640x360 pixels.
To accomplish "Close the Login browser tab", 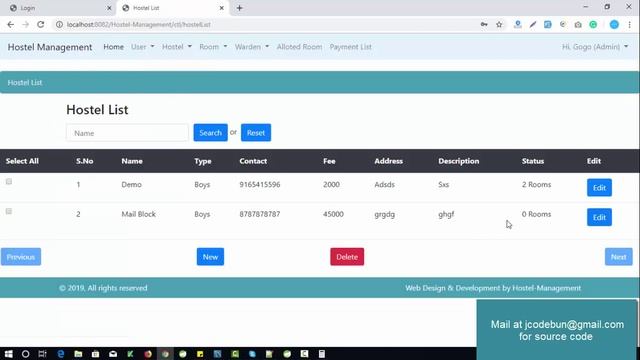I will (x=109, y=8).
